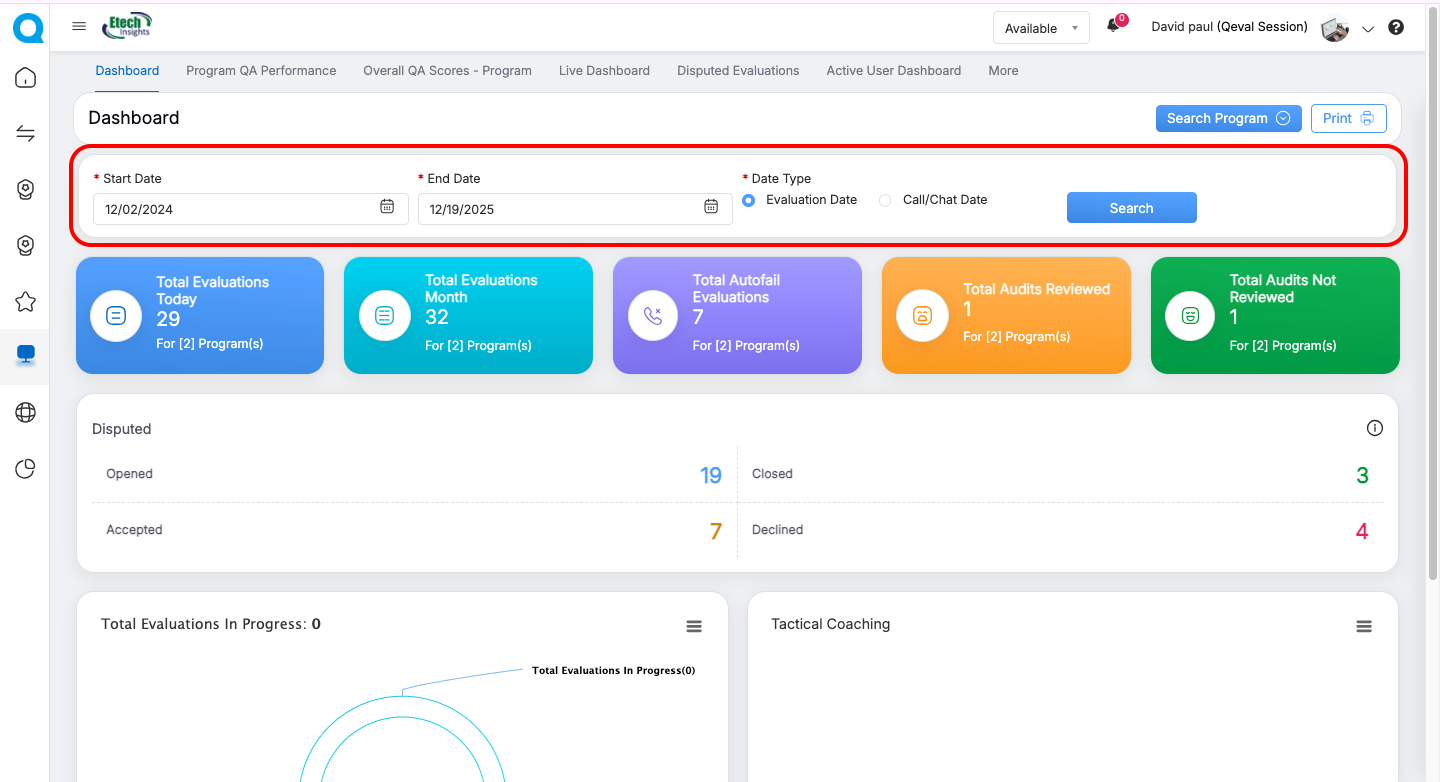Open the globe icon in sidebar
This screenshot has width=1440, height=782.
tap(26, 412)
